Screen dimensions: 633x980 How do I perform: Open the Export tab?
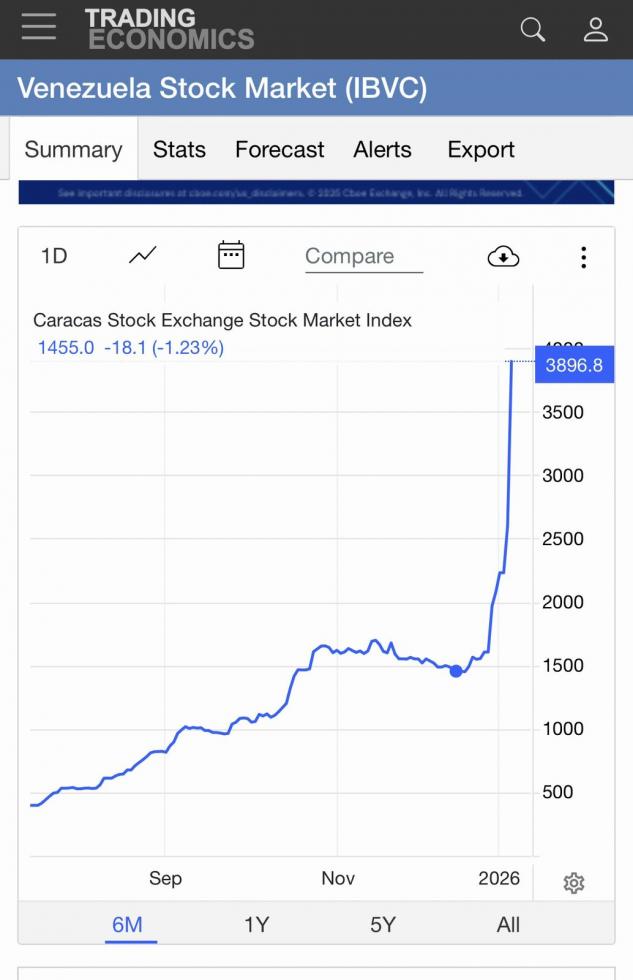click(x=481, y=150)
